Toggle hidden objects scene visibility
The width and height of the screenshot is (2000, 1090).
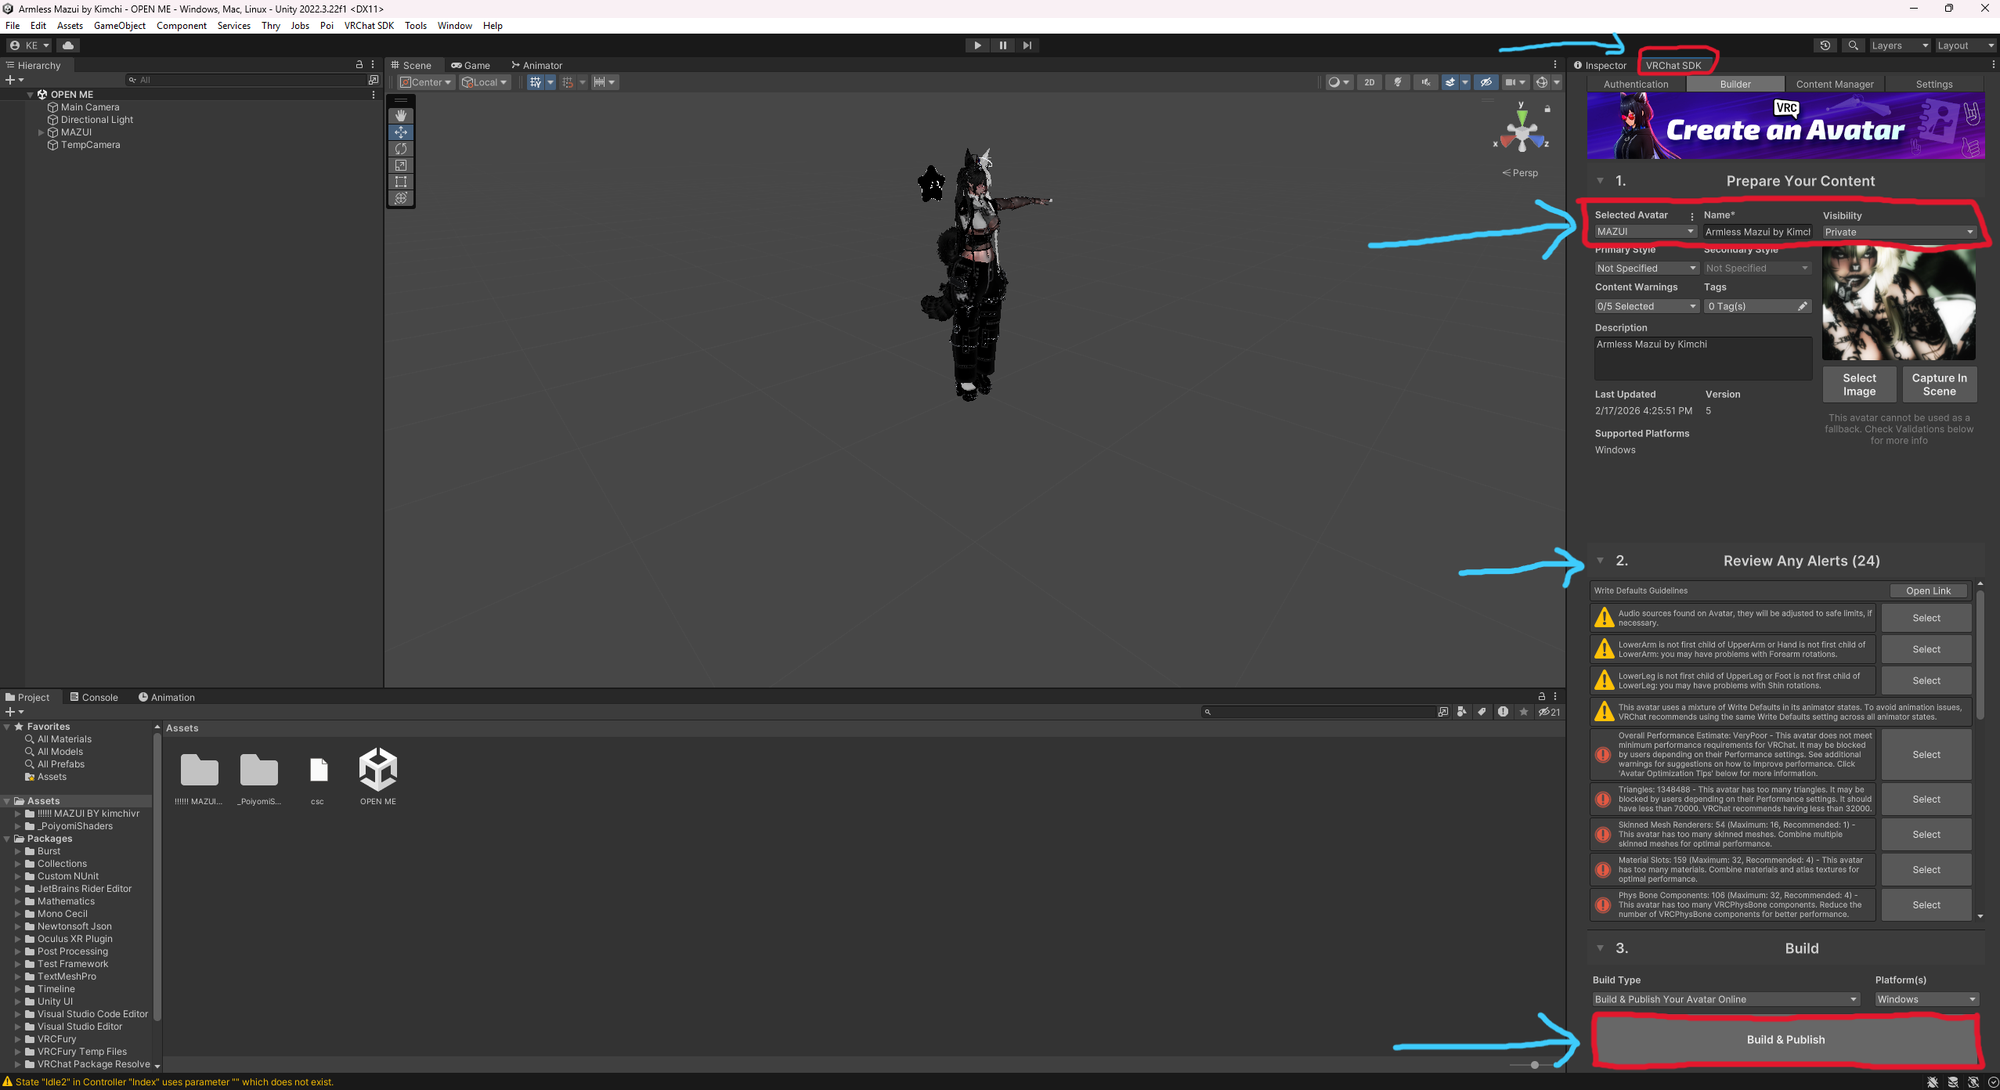coord(1486,83)
